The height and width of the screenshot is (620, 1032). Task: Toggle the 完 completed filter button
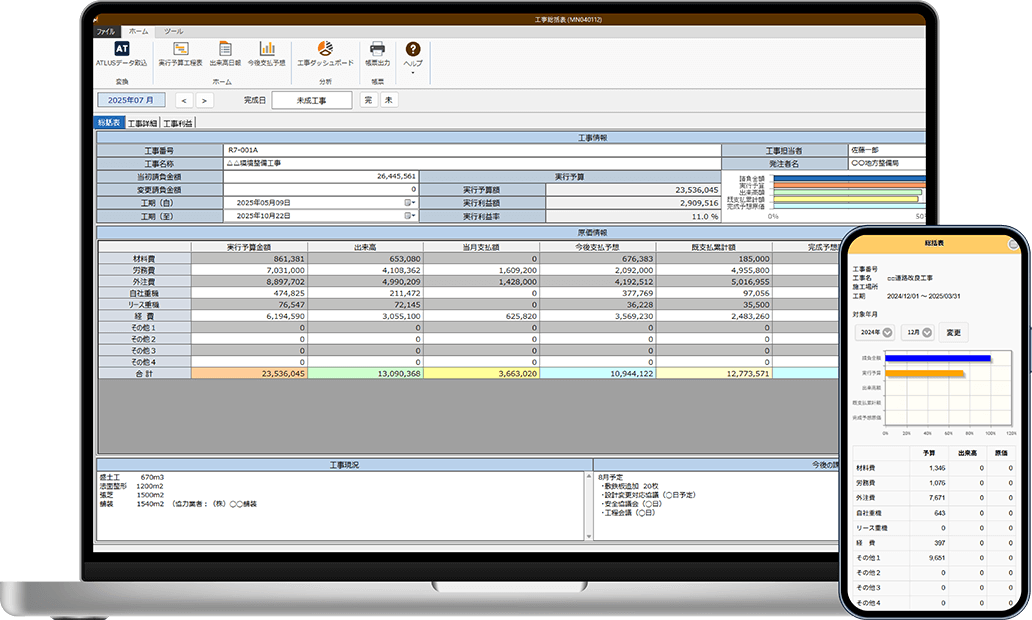368,100
